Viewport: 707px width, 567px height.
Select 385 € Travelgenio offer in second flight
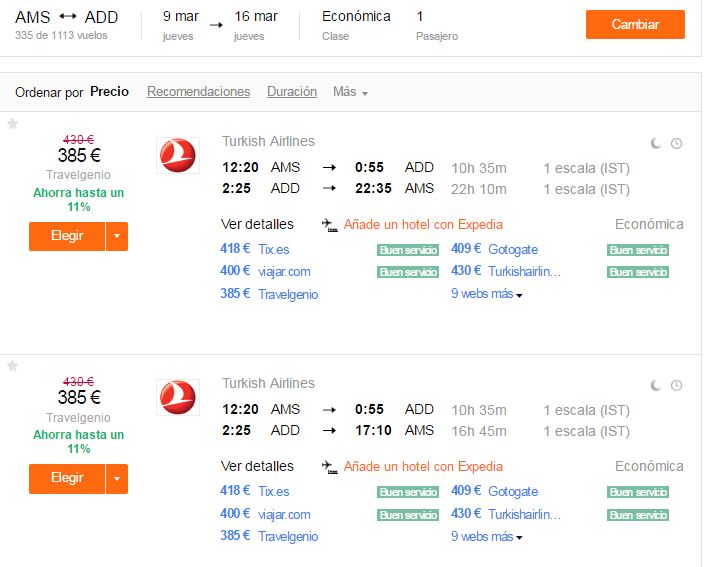(269, 536)
